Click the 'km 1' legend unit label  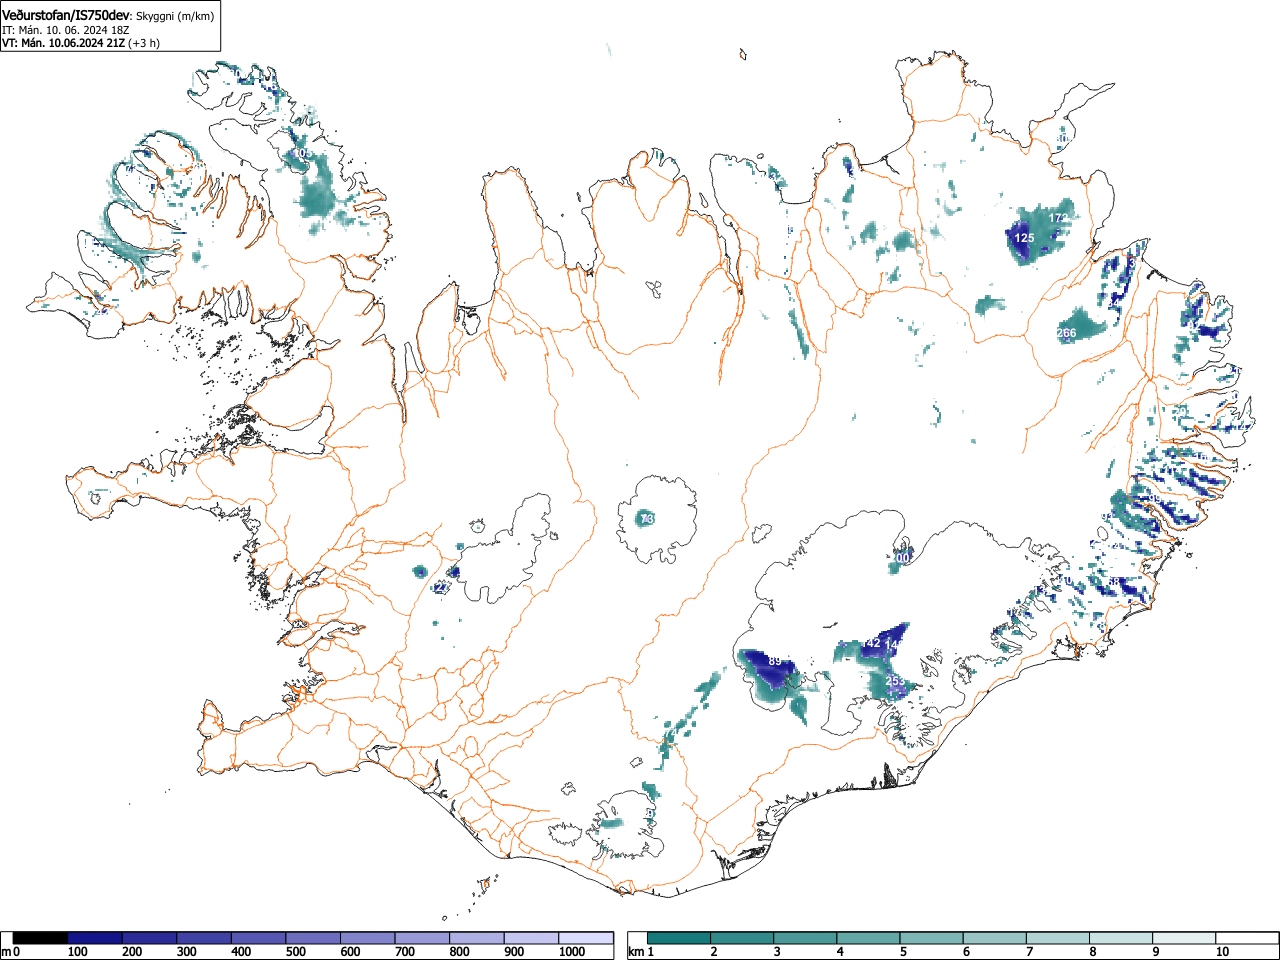click(x=641, y=952)
